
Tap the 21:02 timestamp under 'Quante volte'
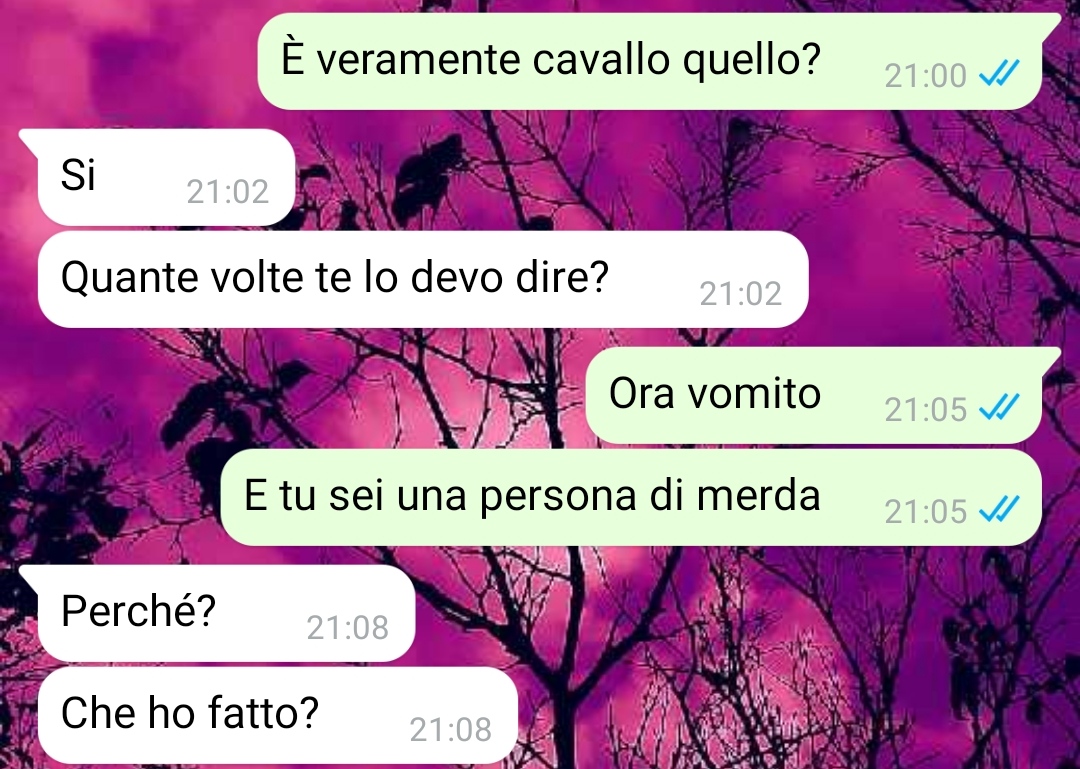[740, 294]
